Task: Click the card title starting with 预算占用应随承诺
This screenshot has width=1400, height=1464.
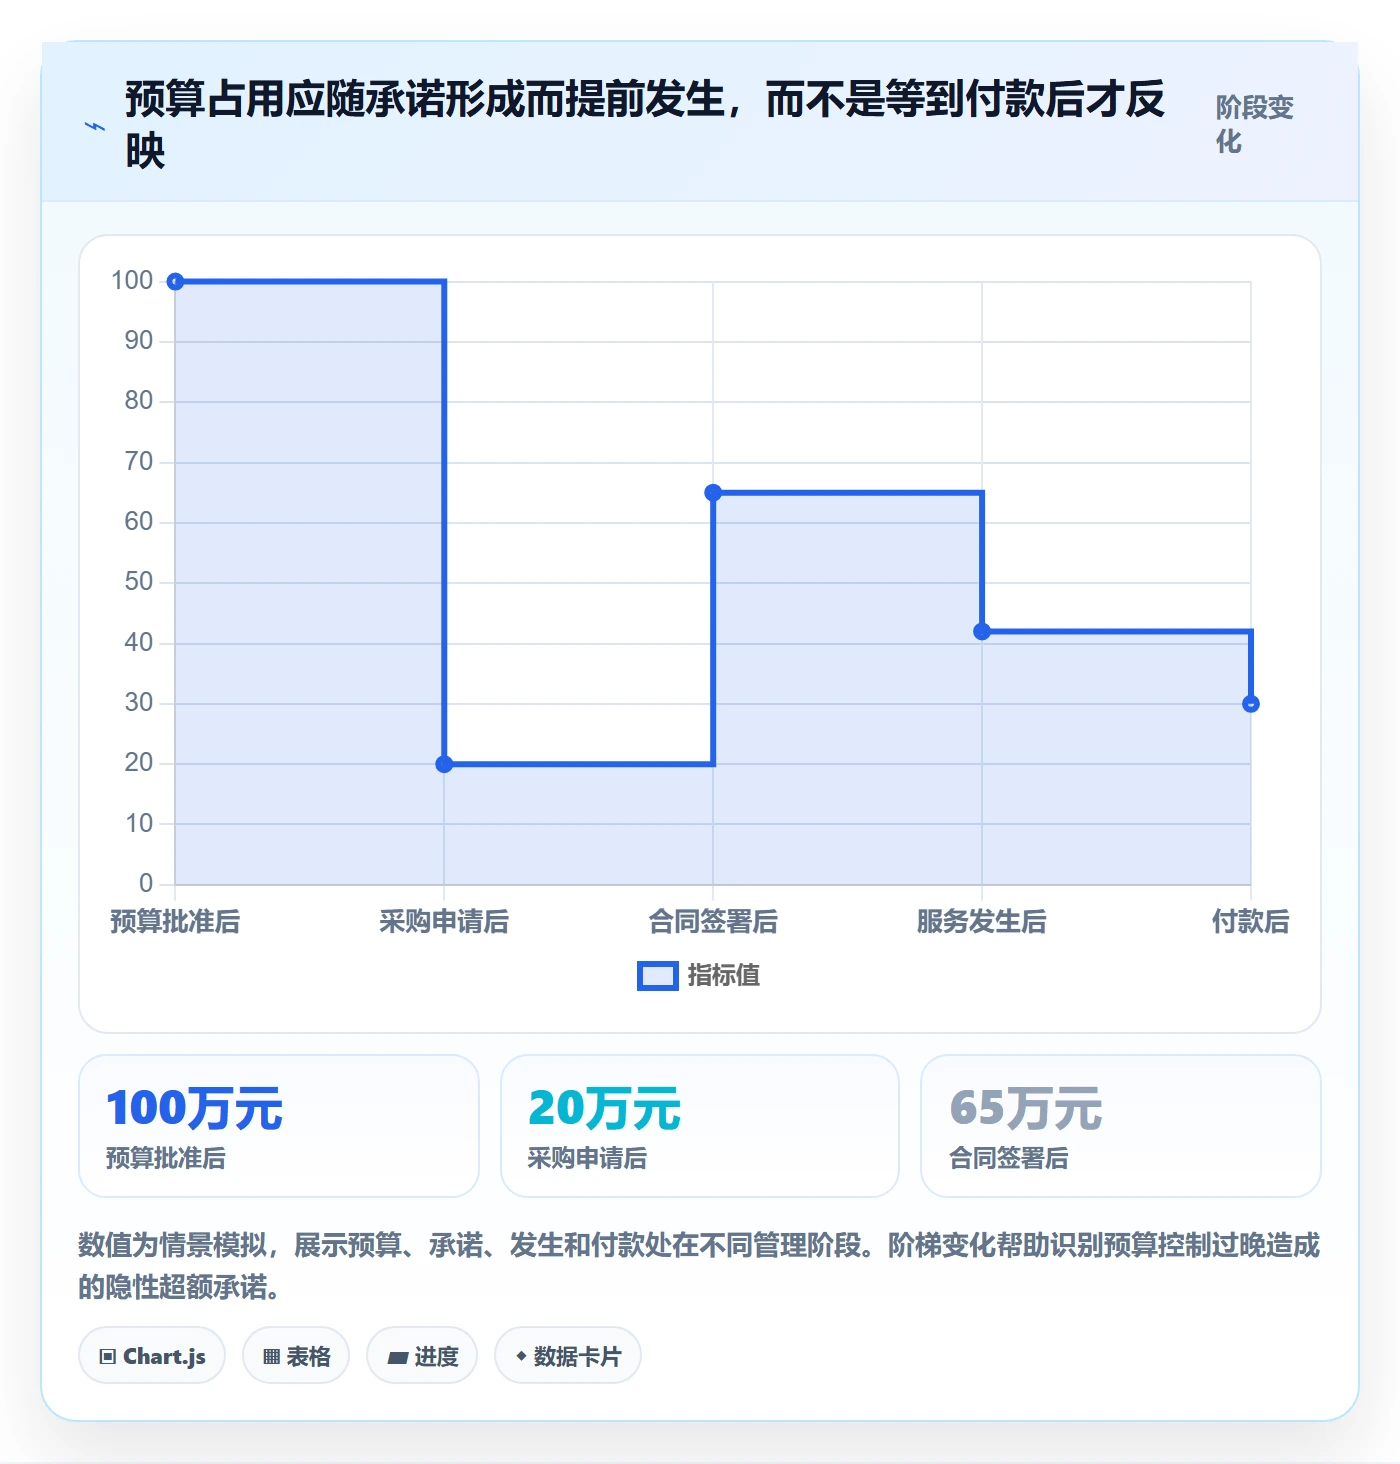Action: [x=645, y=125]
